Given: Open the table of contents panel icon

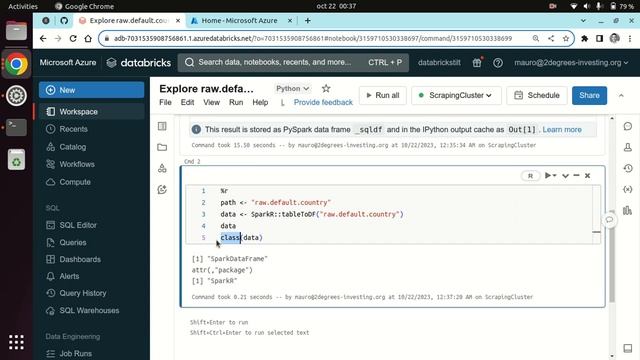Looking at the screenshot, I should [x=162, y=126].
